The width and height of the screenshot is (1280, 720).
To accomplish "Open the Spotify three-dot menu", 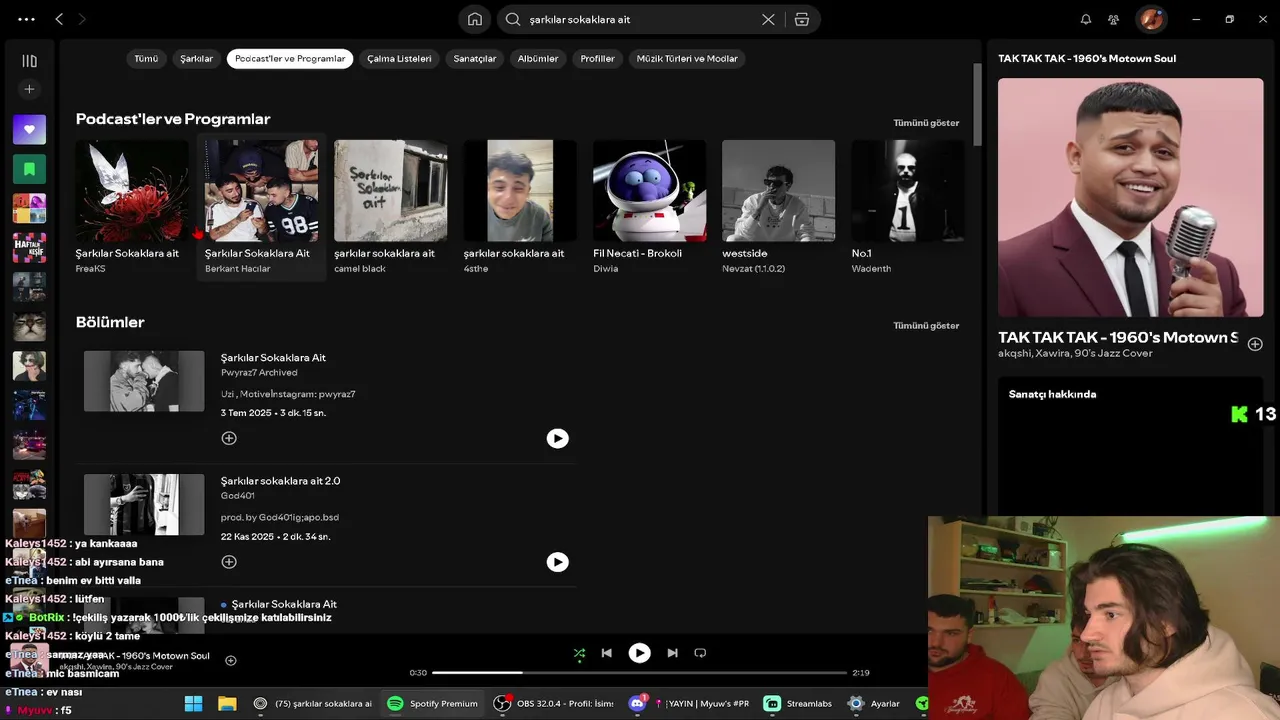I will tap(27, 19).
